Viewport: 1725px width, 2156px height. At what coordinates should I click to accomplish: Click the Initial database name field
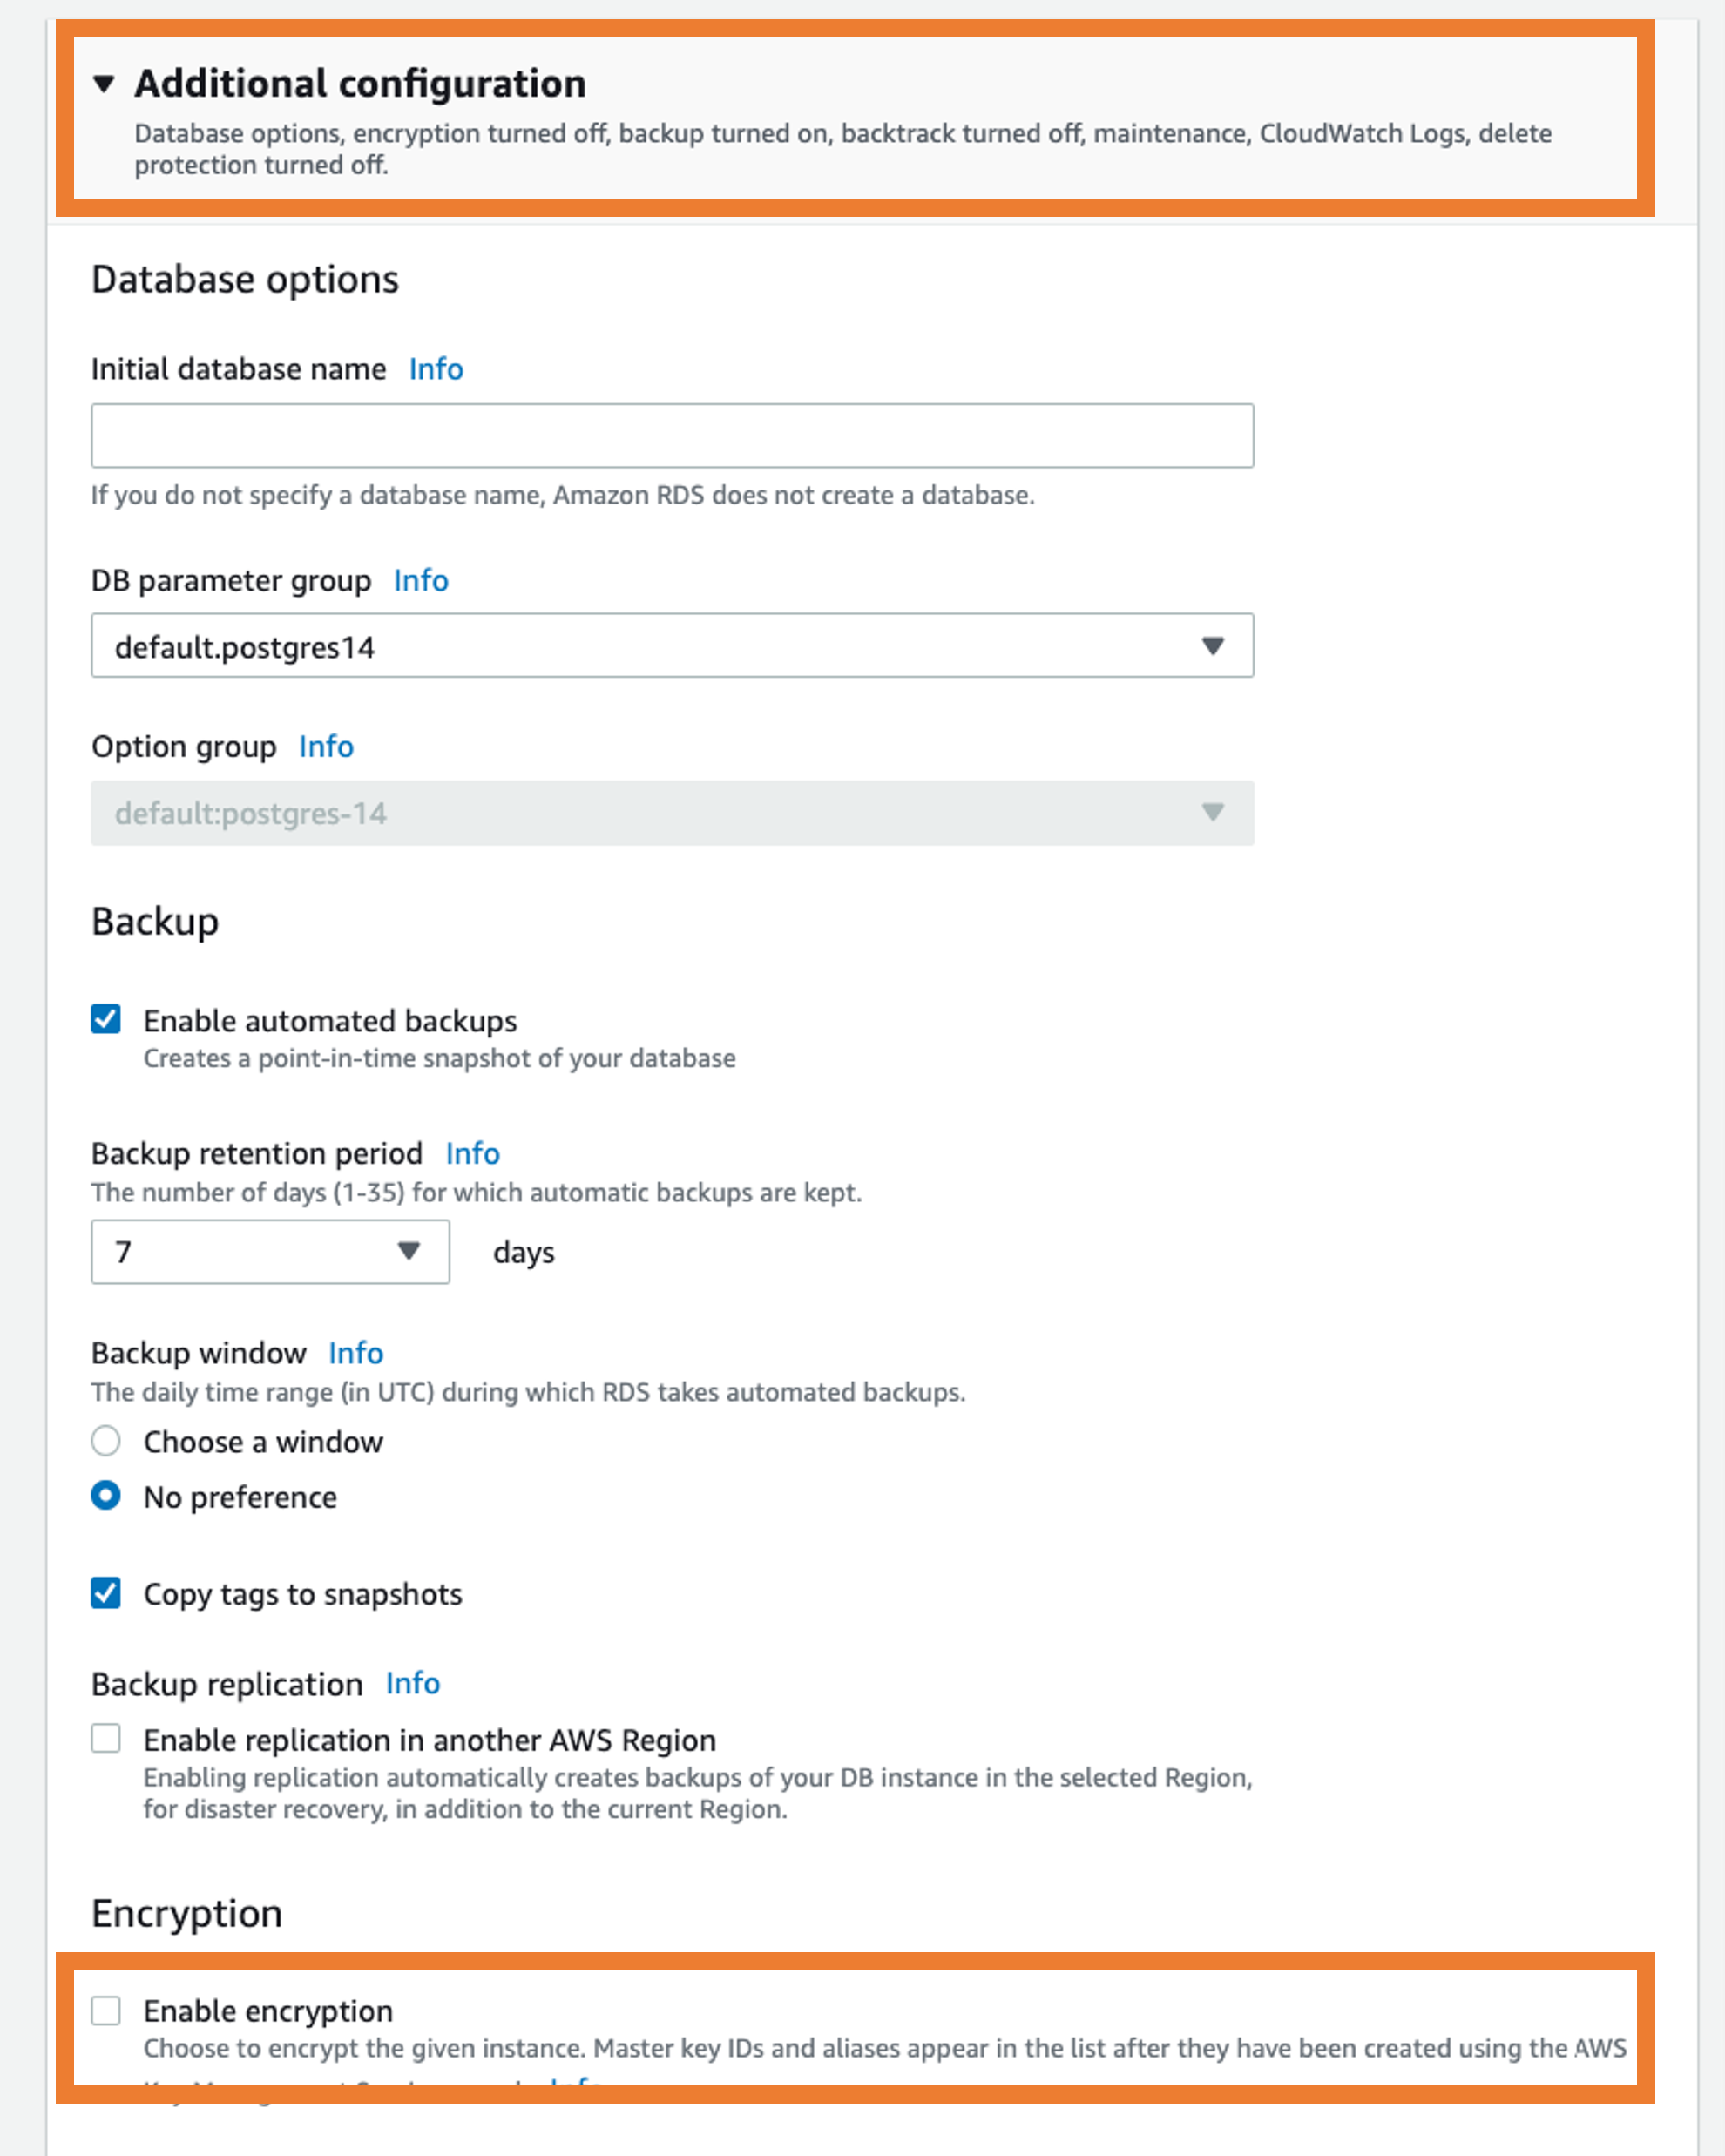(x=672, y=436)
